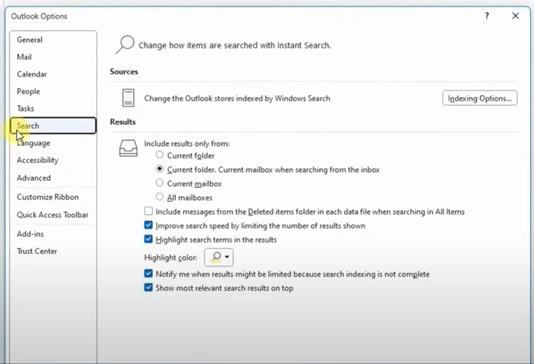Select the Current folder radio option
The image size is (534, 364).
[x=159, y=155]
